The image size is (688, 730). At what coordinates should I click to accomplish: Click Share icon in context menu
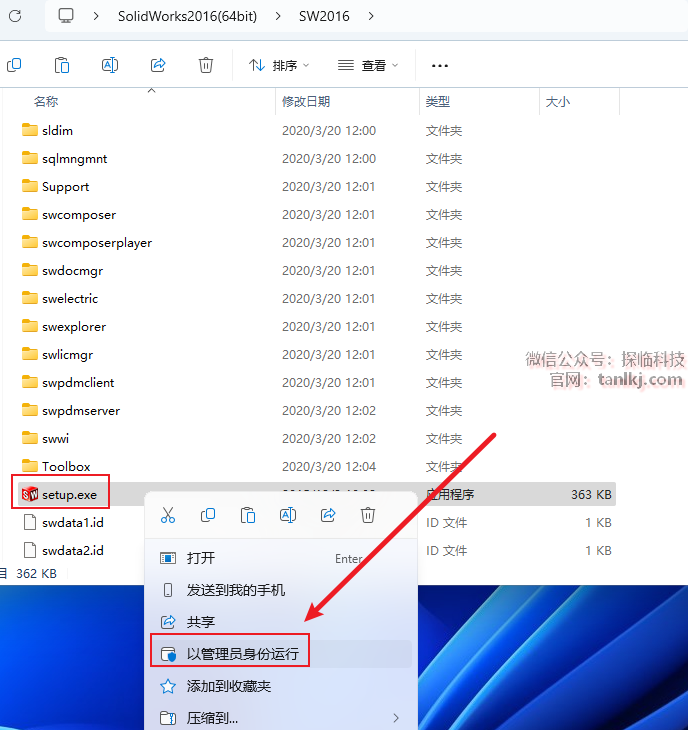(x=328, y=515)
